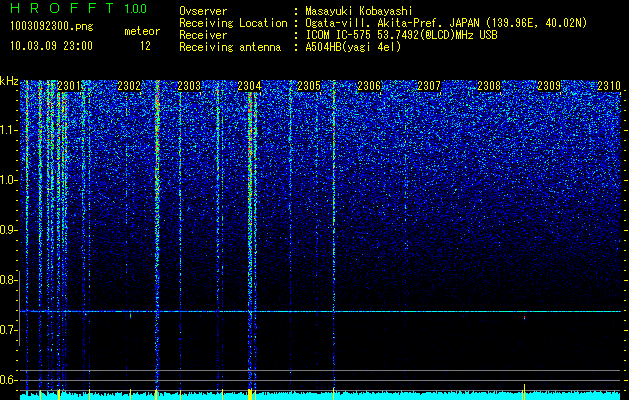The height and width of the screenshot is (400, 629).
Task: Click the 0.7 frequency axis label
Action: tap(8, 330)
